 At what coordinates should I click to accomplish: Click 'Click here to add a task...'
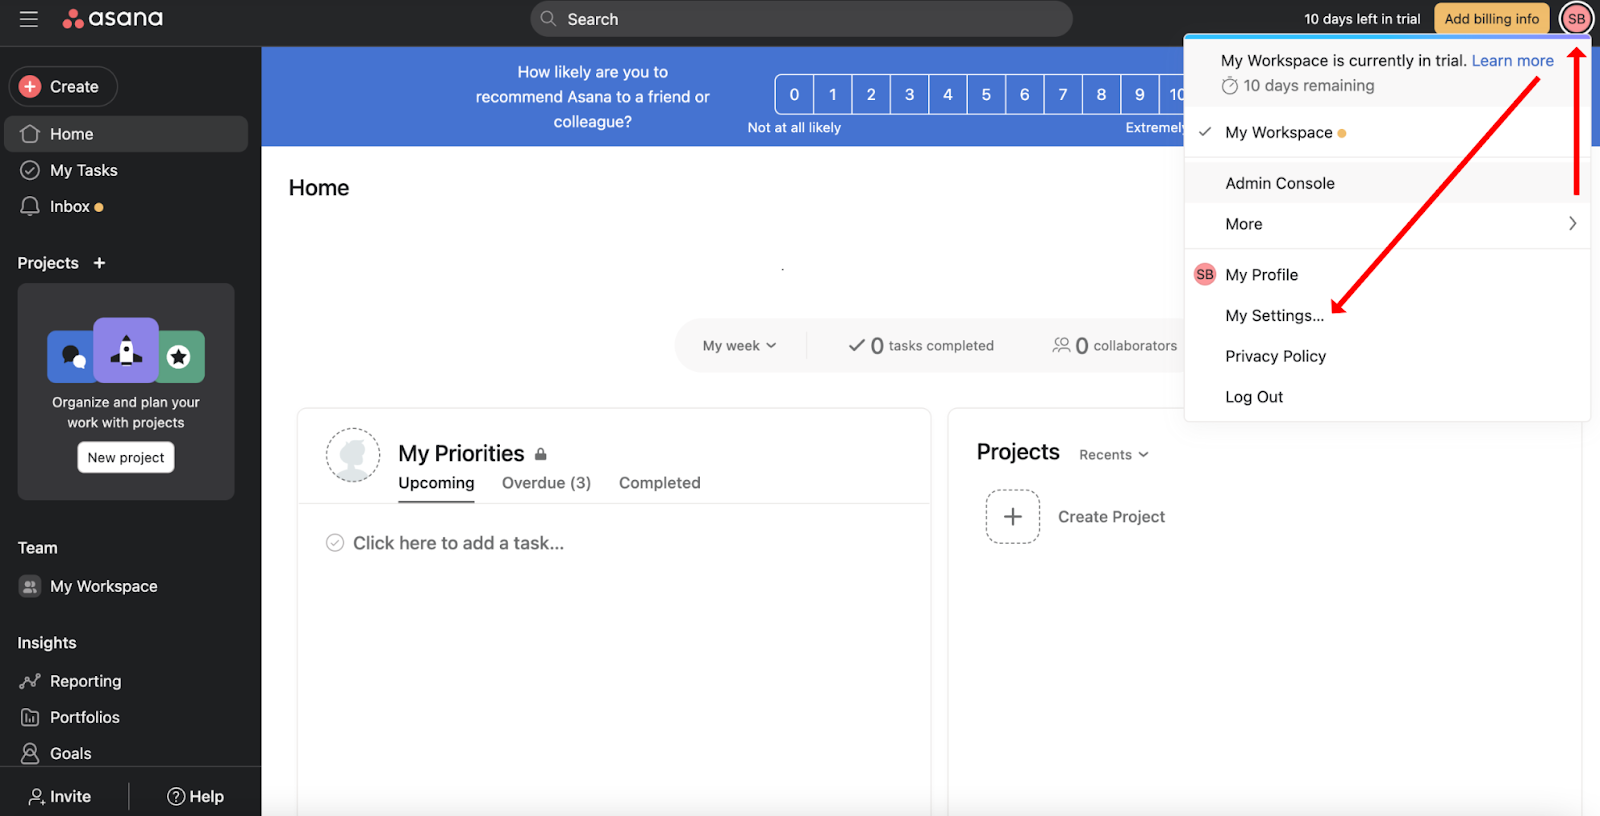tap(458, 543)
